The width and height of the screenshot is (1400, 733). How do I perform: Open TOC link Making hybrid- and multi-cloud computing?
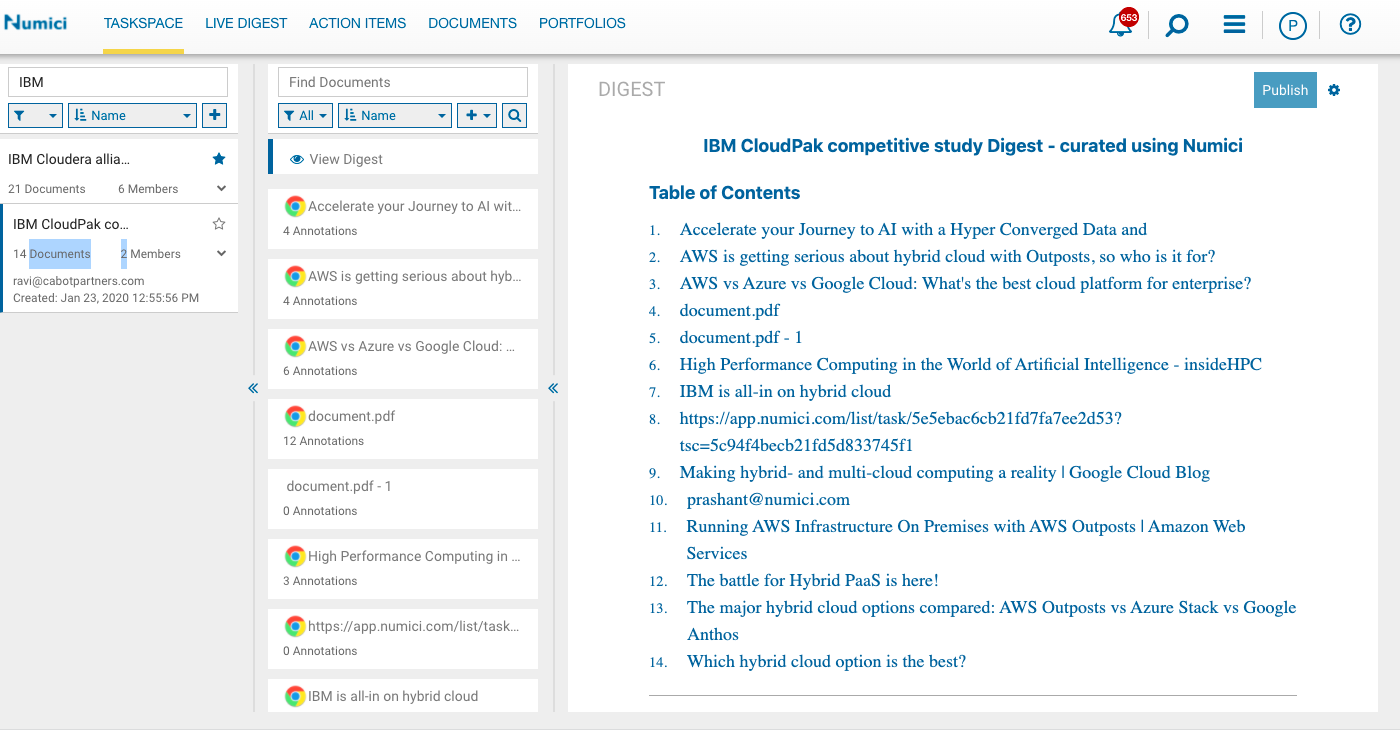tap(944, 472)
